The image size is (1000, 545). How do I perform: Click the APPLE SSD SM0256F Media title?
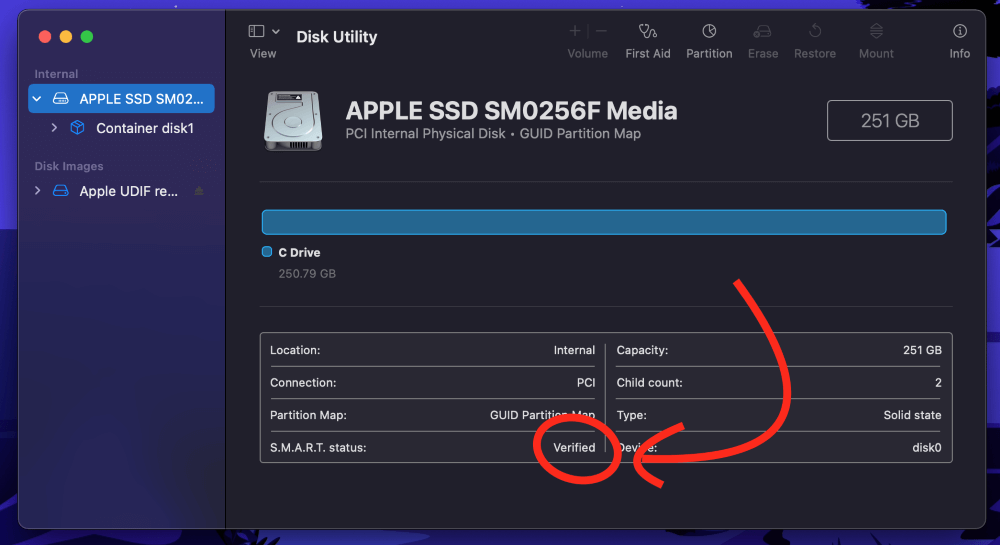[x=511, y=111]
